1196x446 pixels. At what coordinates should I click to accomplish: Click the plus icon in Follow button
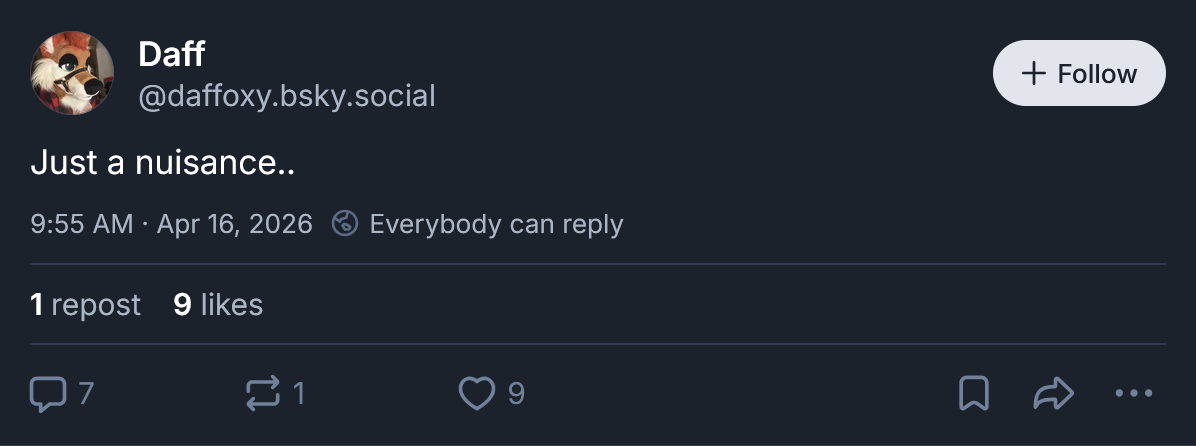[1032, 73]
